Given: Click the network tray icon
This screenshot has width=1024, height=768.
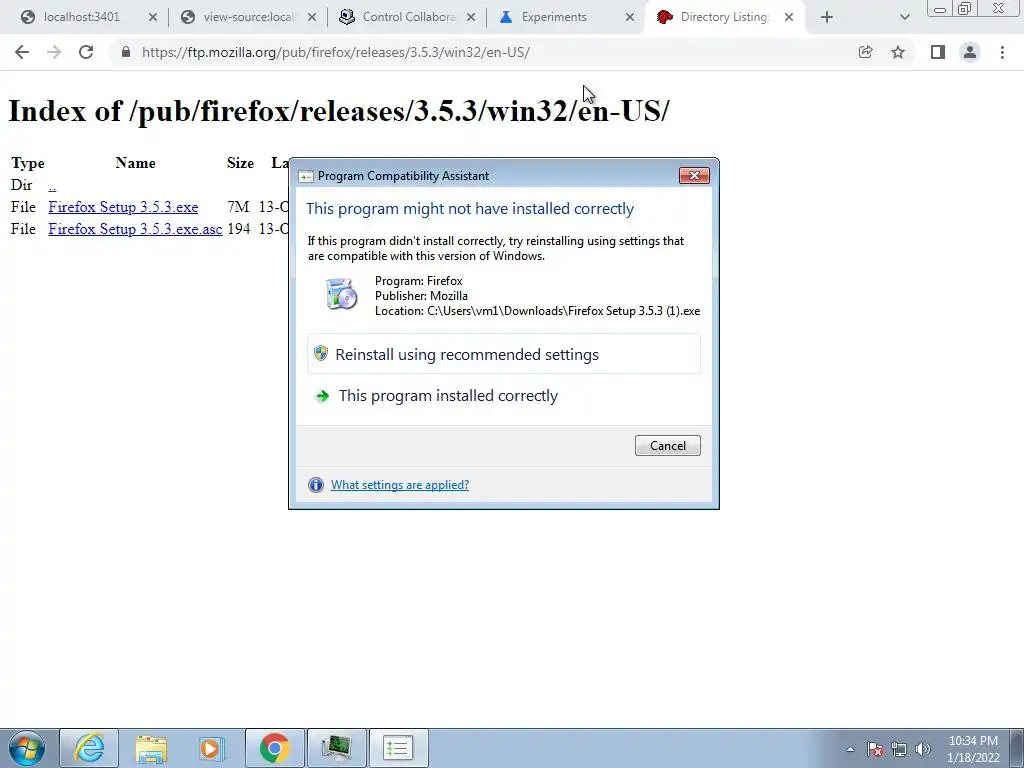Looking at the screenshot, I should pyautogui.click(x=899, y=749).
